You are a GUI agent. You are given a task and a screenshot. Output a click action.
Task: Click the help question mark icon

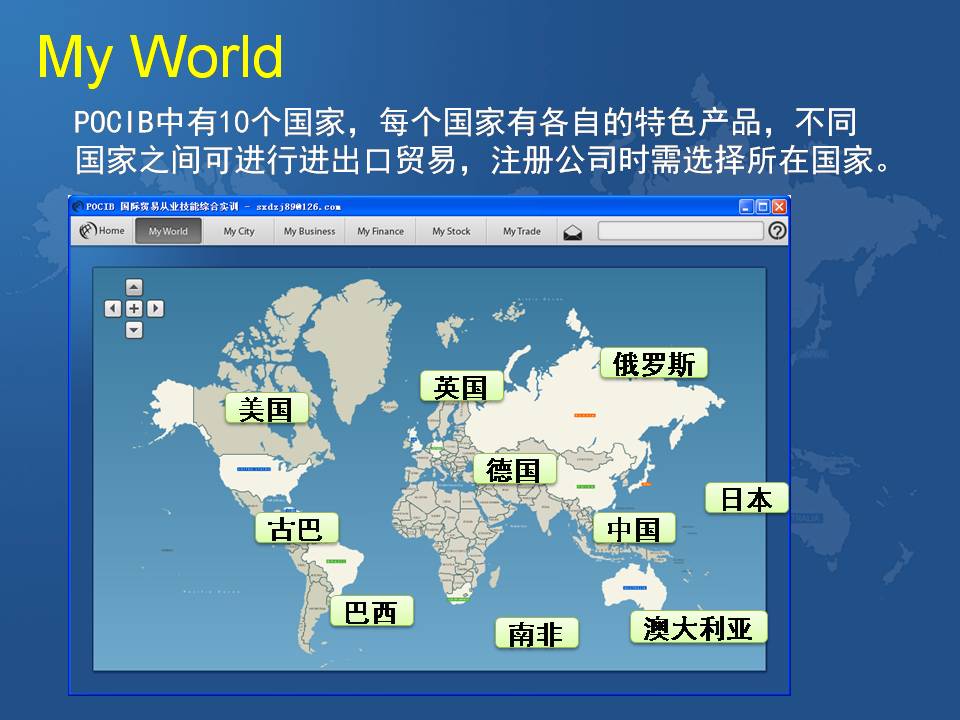coord(777,231)
